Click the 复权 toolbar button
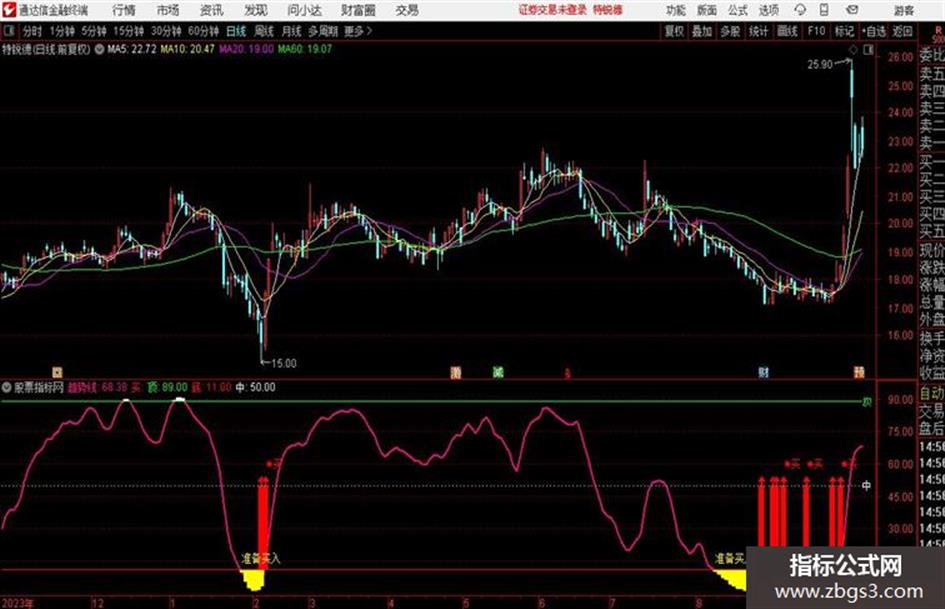 (x=674, y=31)
